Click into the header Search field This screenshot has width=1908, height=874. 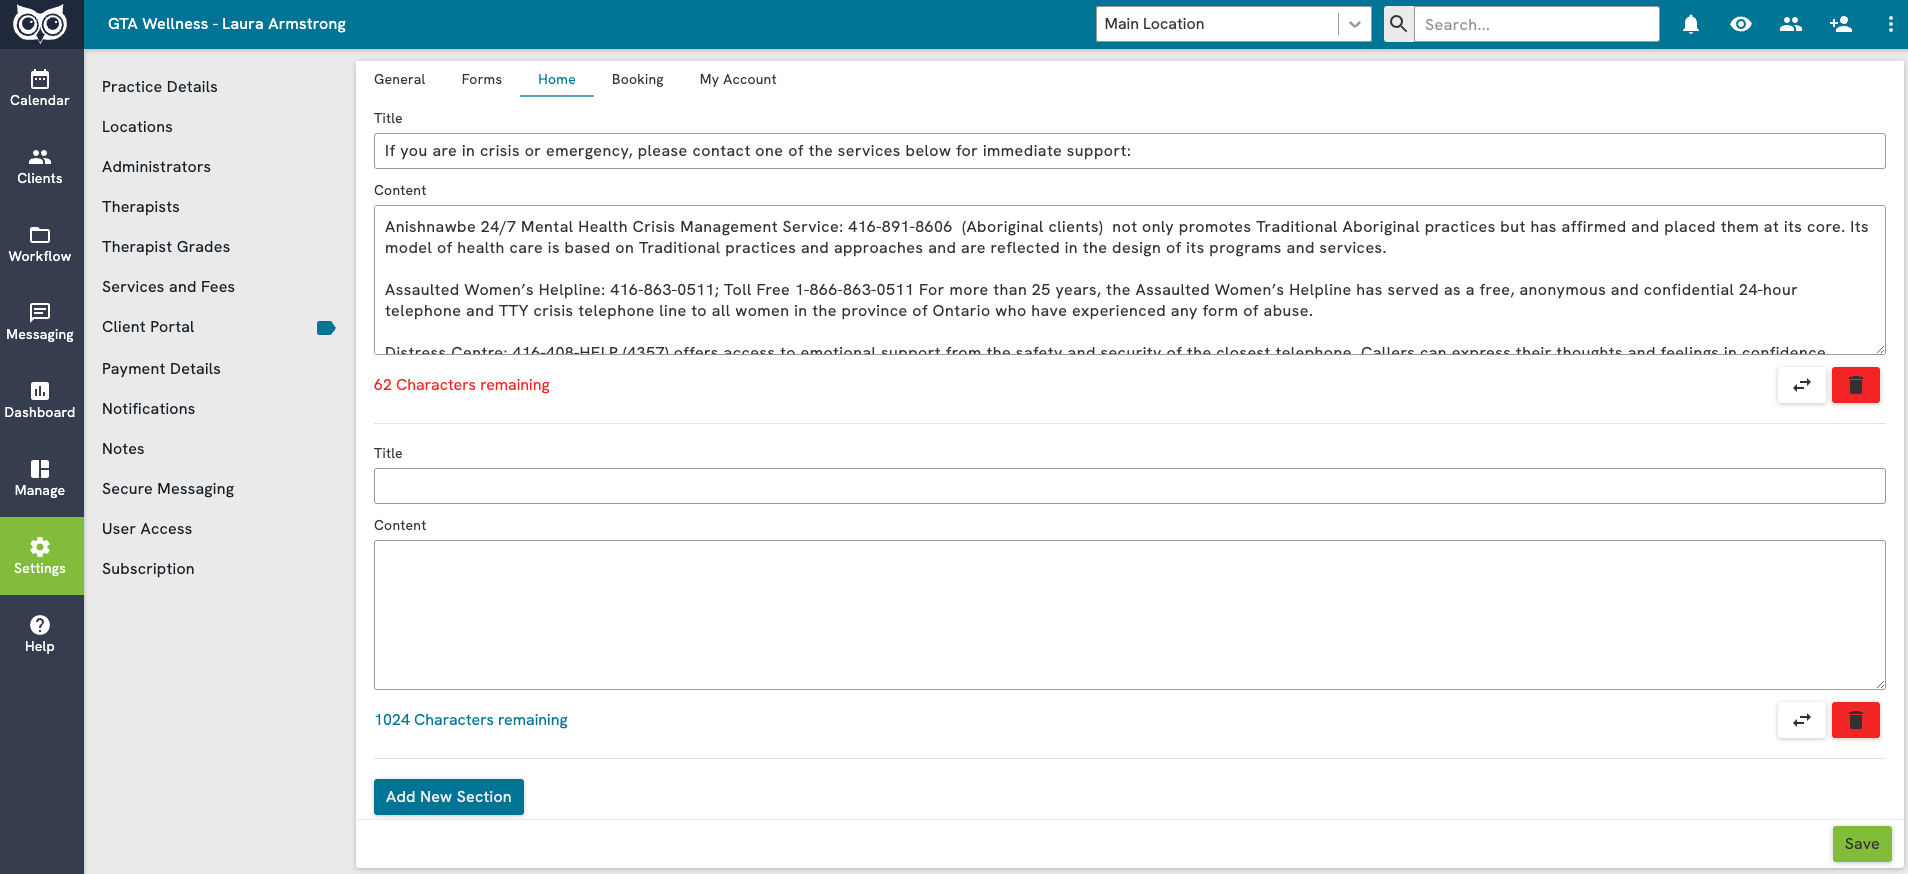(1536, 24)
